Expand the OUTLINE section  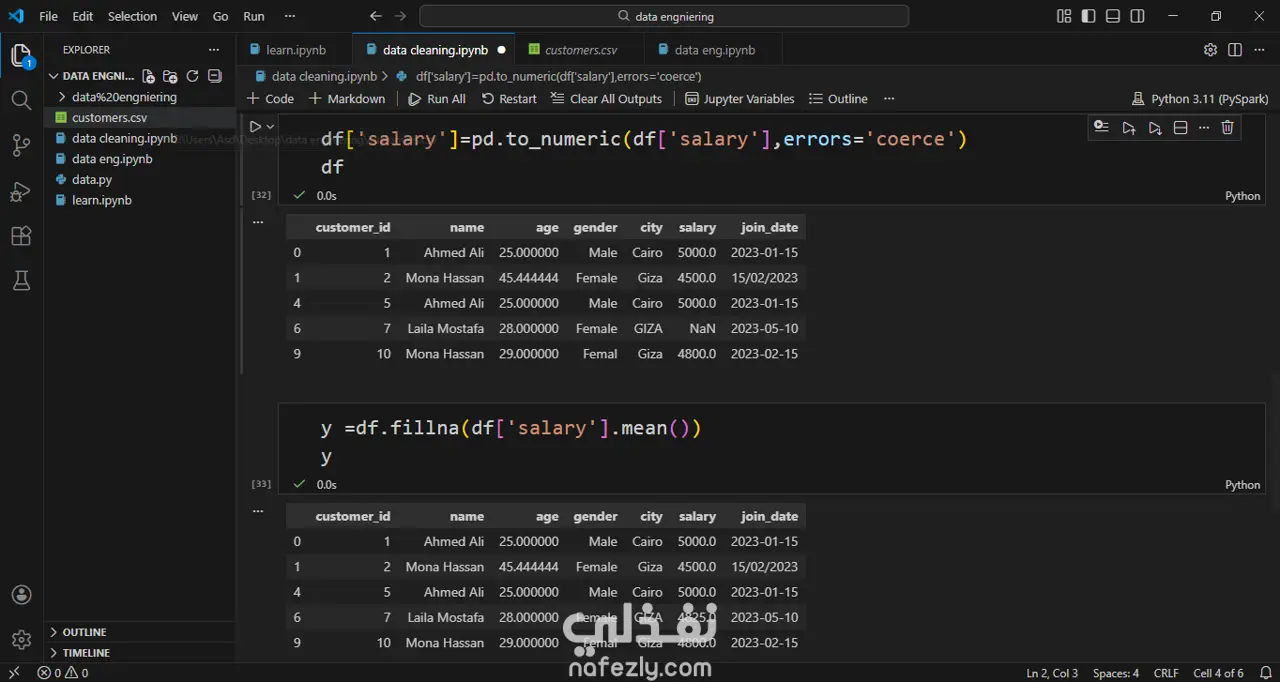[84, 632]
